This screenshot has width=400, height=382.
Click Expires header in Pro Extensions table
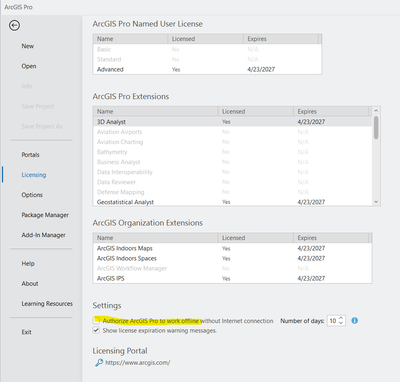click(x=331, y=111)
